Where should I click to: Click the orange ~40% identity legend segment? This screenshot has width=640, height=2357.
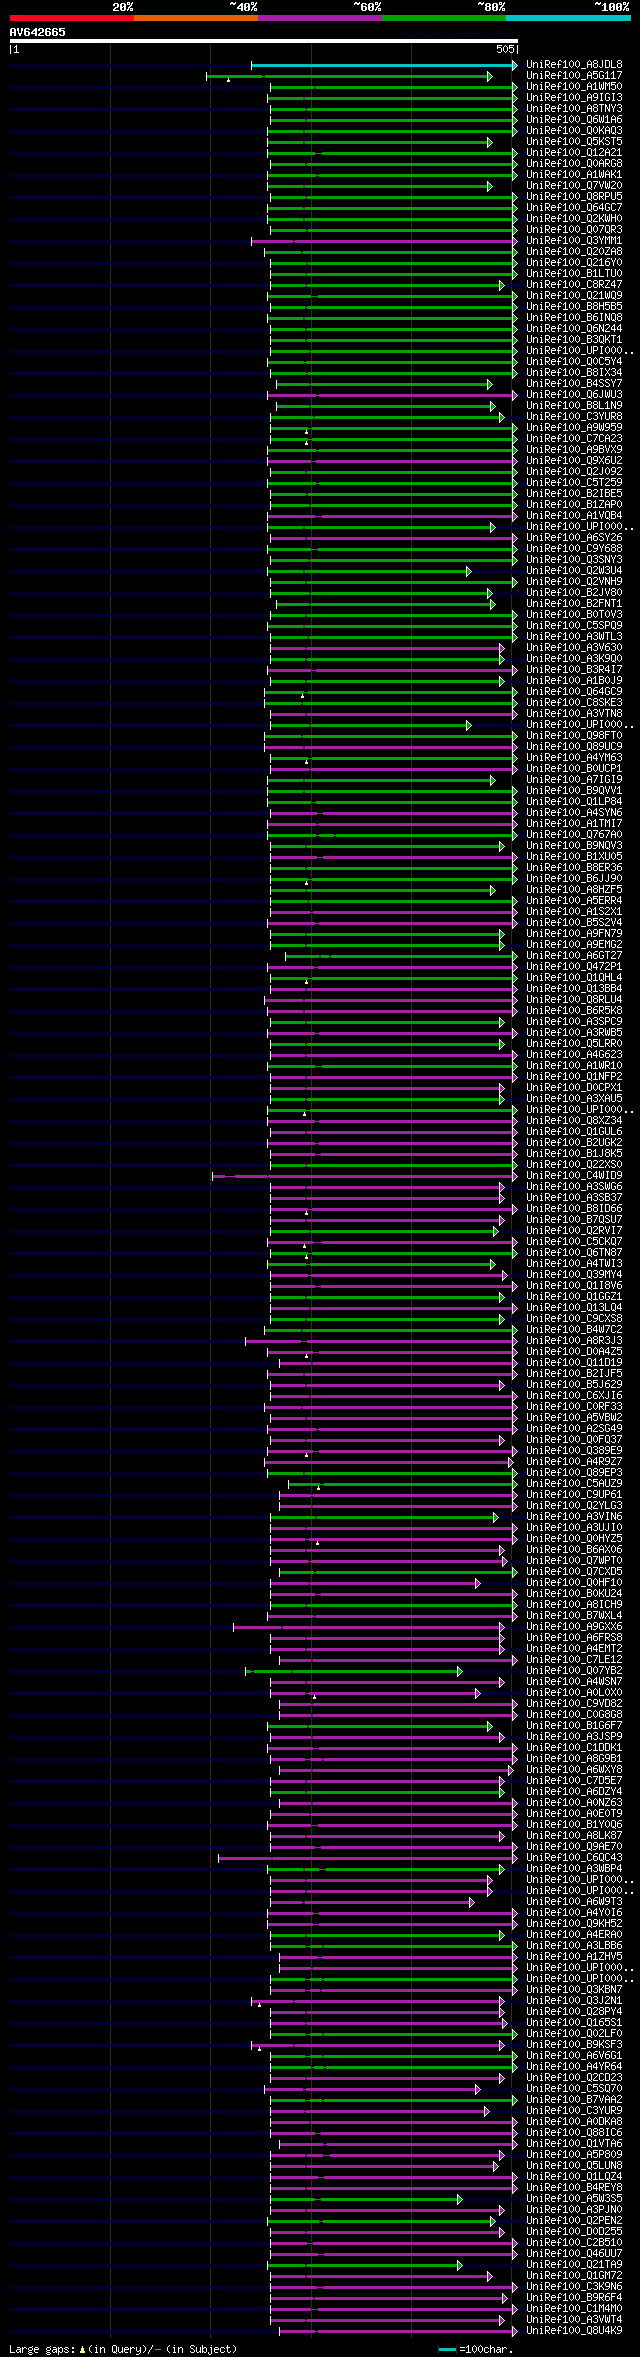click(195, 18)
